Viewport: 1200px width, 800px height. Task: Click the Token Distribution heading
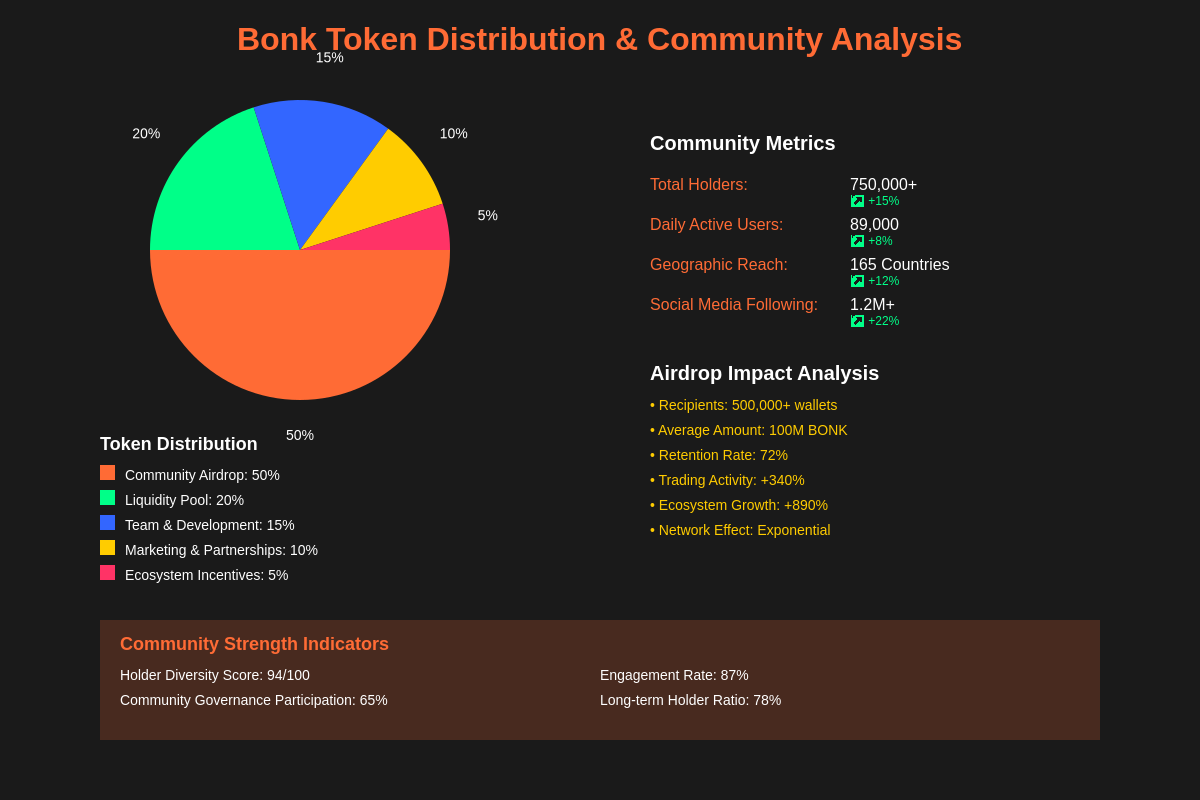179,444
